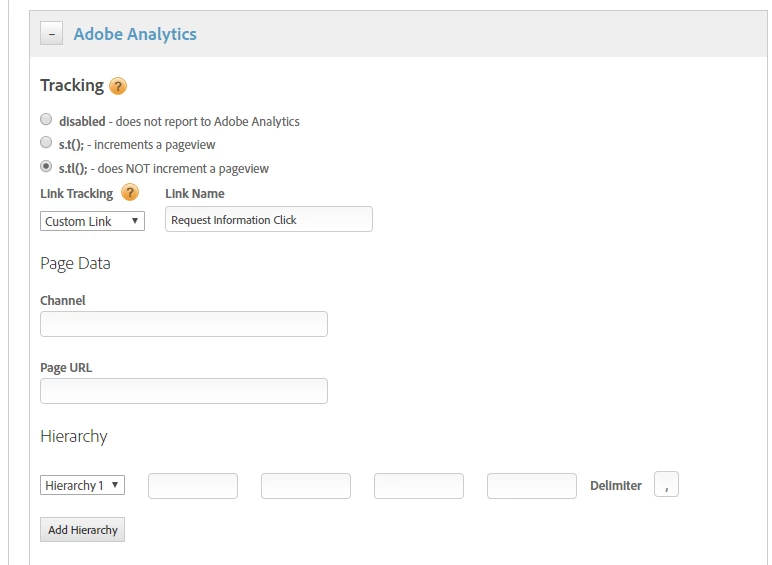The height and width of the screenshot is (565, 772).
Task: Select the s.t() pageview radio option
Action: 46,143
